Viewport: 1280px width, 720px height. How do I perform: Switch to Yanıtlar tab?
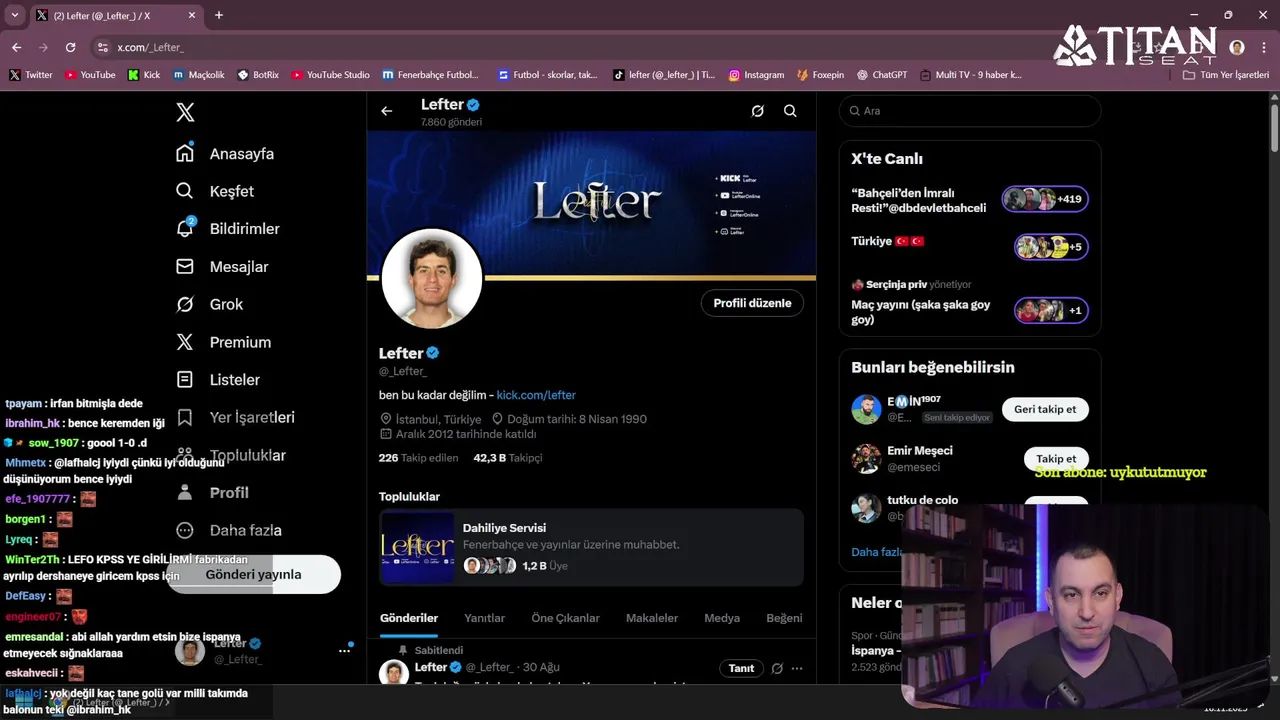pos(484,618)
